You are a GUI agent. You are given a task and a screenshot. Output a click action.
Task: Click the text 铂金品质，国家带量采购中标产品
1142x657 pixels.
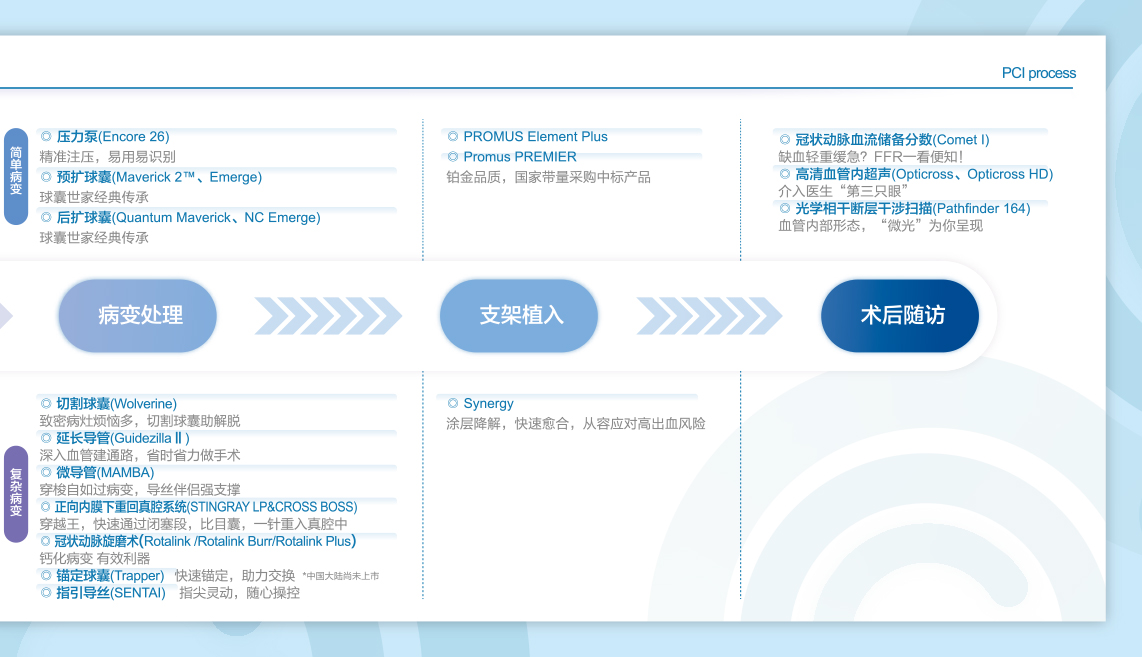click(548, 177)
